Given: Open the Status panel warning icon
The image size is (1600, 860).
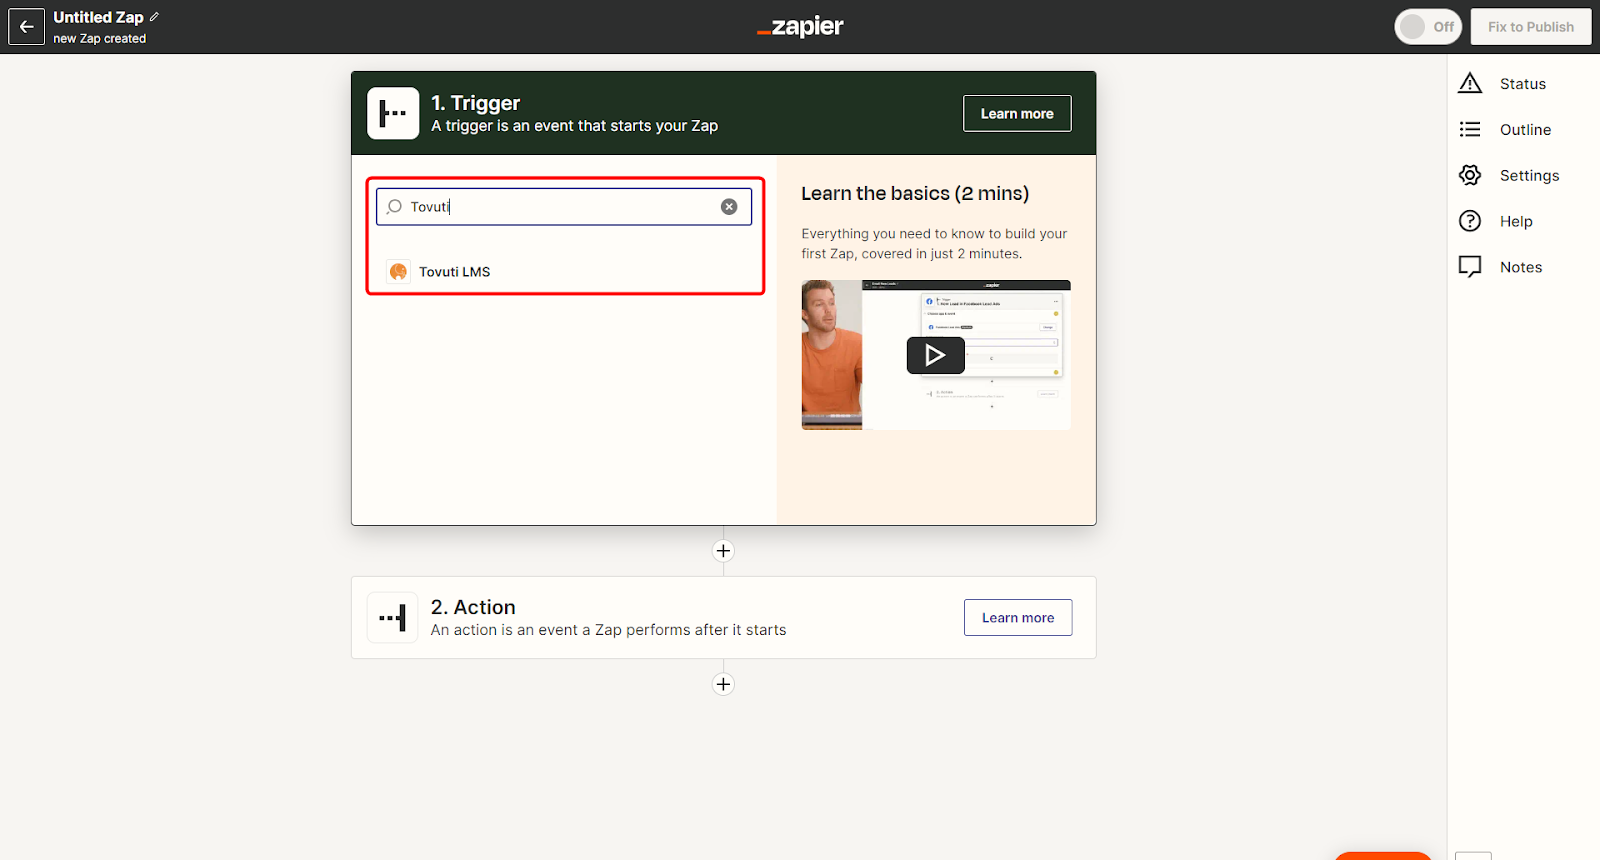Looking at the screenshot, I should [1470, 84].
